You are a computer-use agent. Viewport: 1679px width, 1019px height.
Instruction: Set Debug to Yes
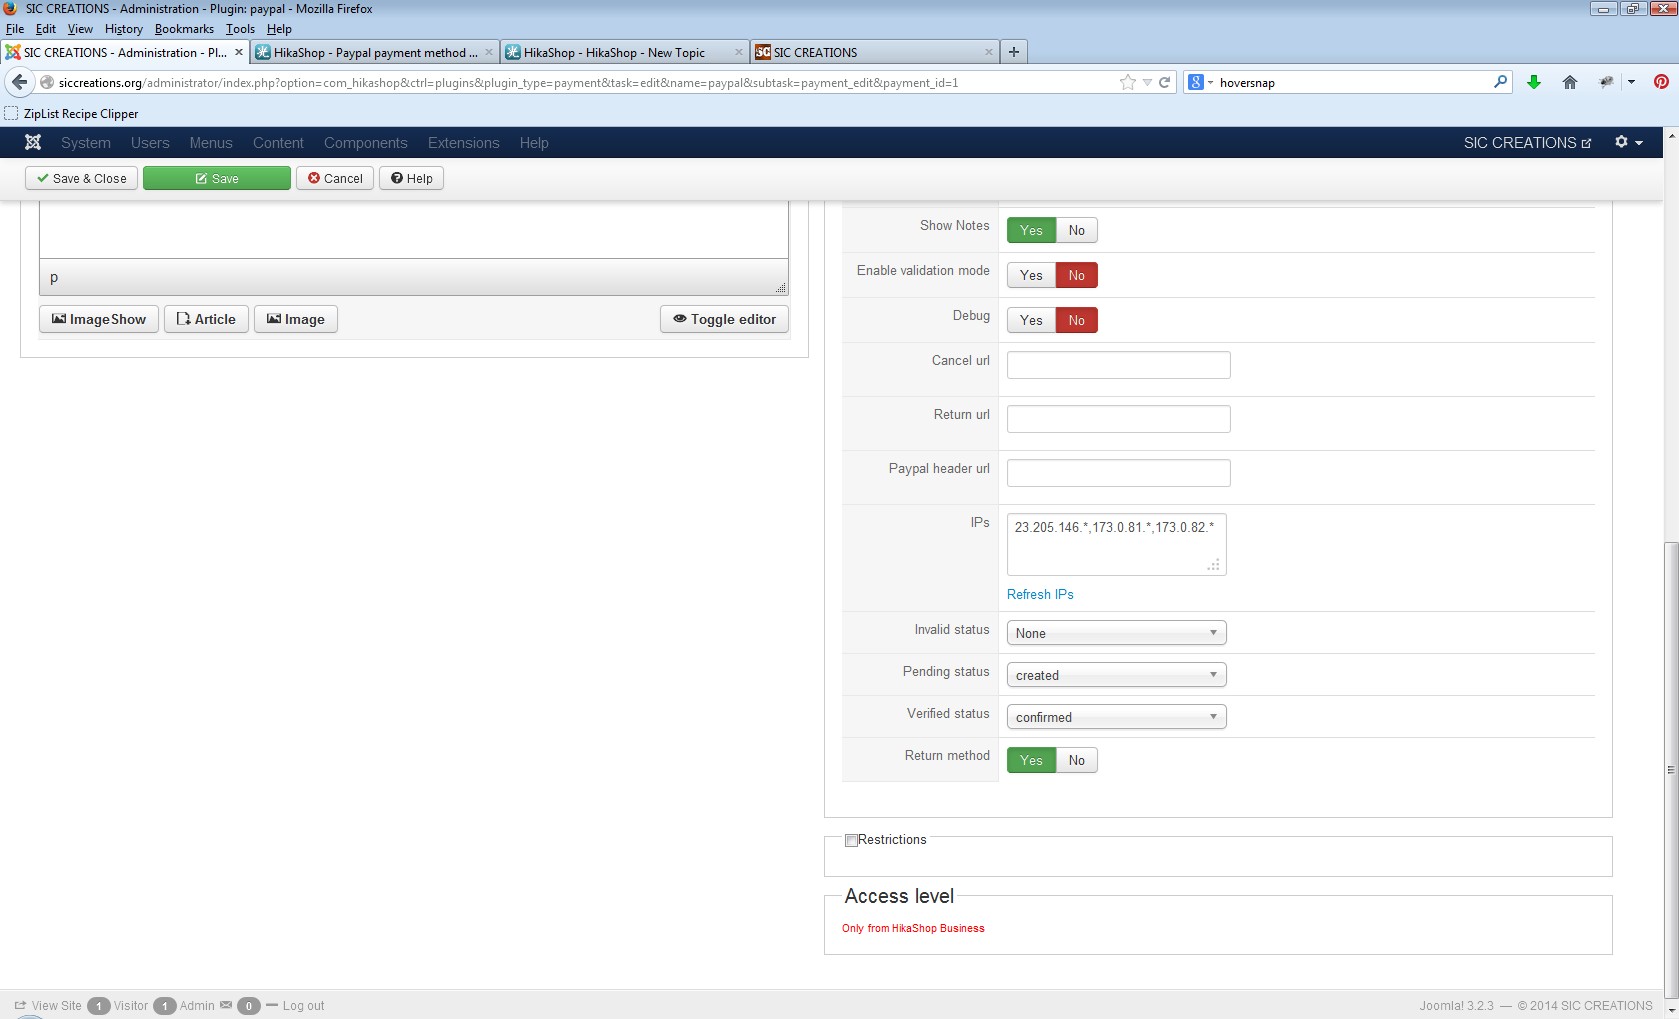point(1031,320)
